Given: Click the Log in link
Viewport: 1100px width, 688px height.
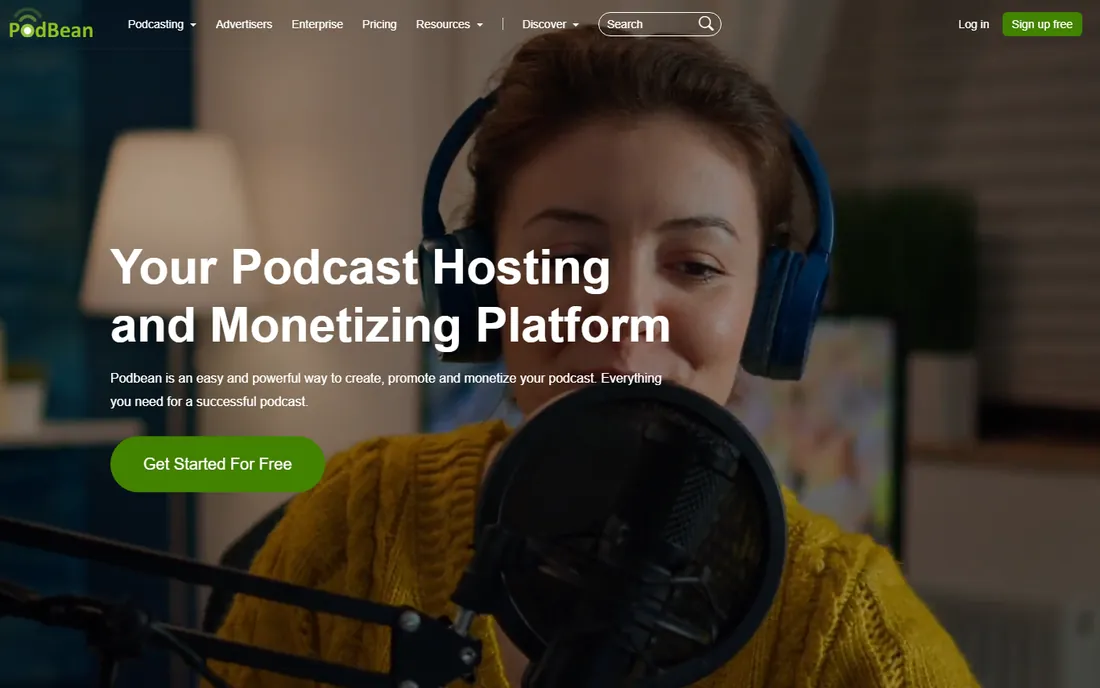Looking at the screenshot, I should pyautogui.click(x=973, y=24).
